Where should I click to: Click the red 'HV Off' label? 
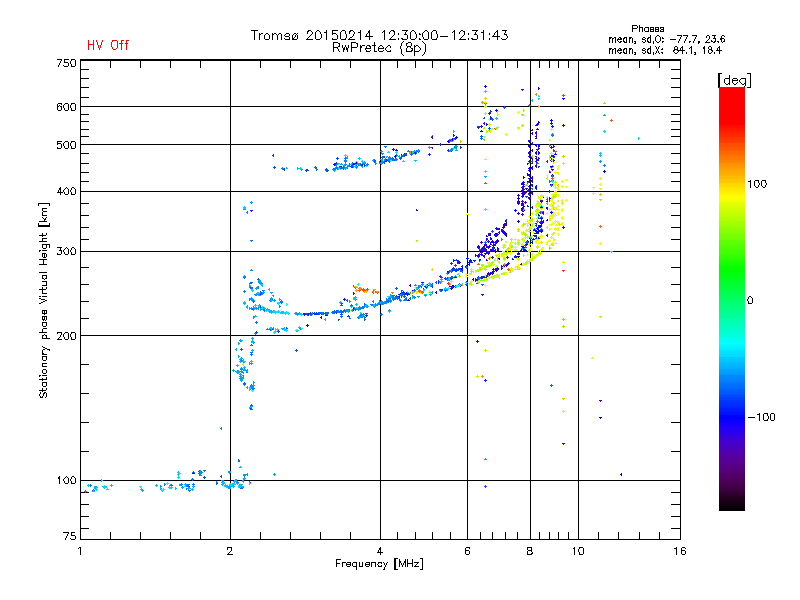(x=108, y=45)
